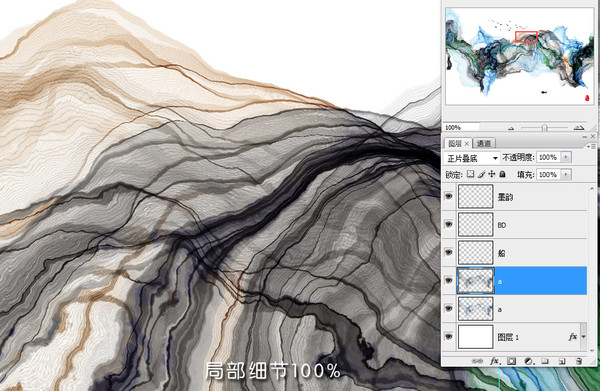
Task: Click the link layers chain icon
Action: (x=477, y=361)
